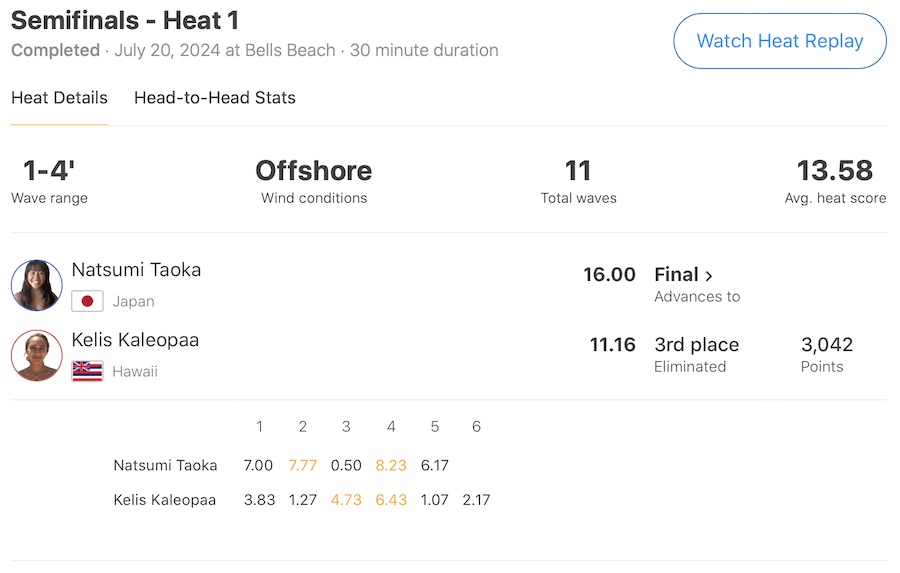900x573 pixels.
Task: Click the 3,042 Points value
Action: pos(827,345)
